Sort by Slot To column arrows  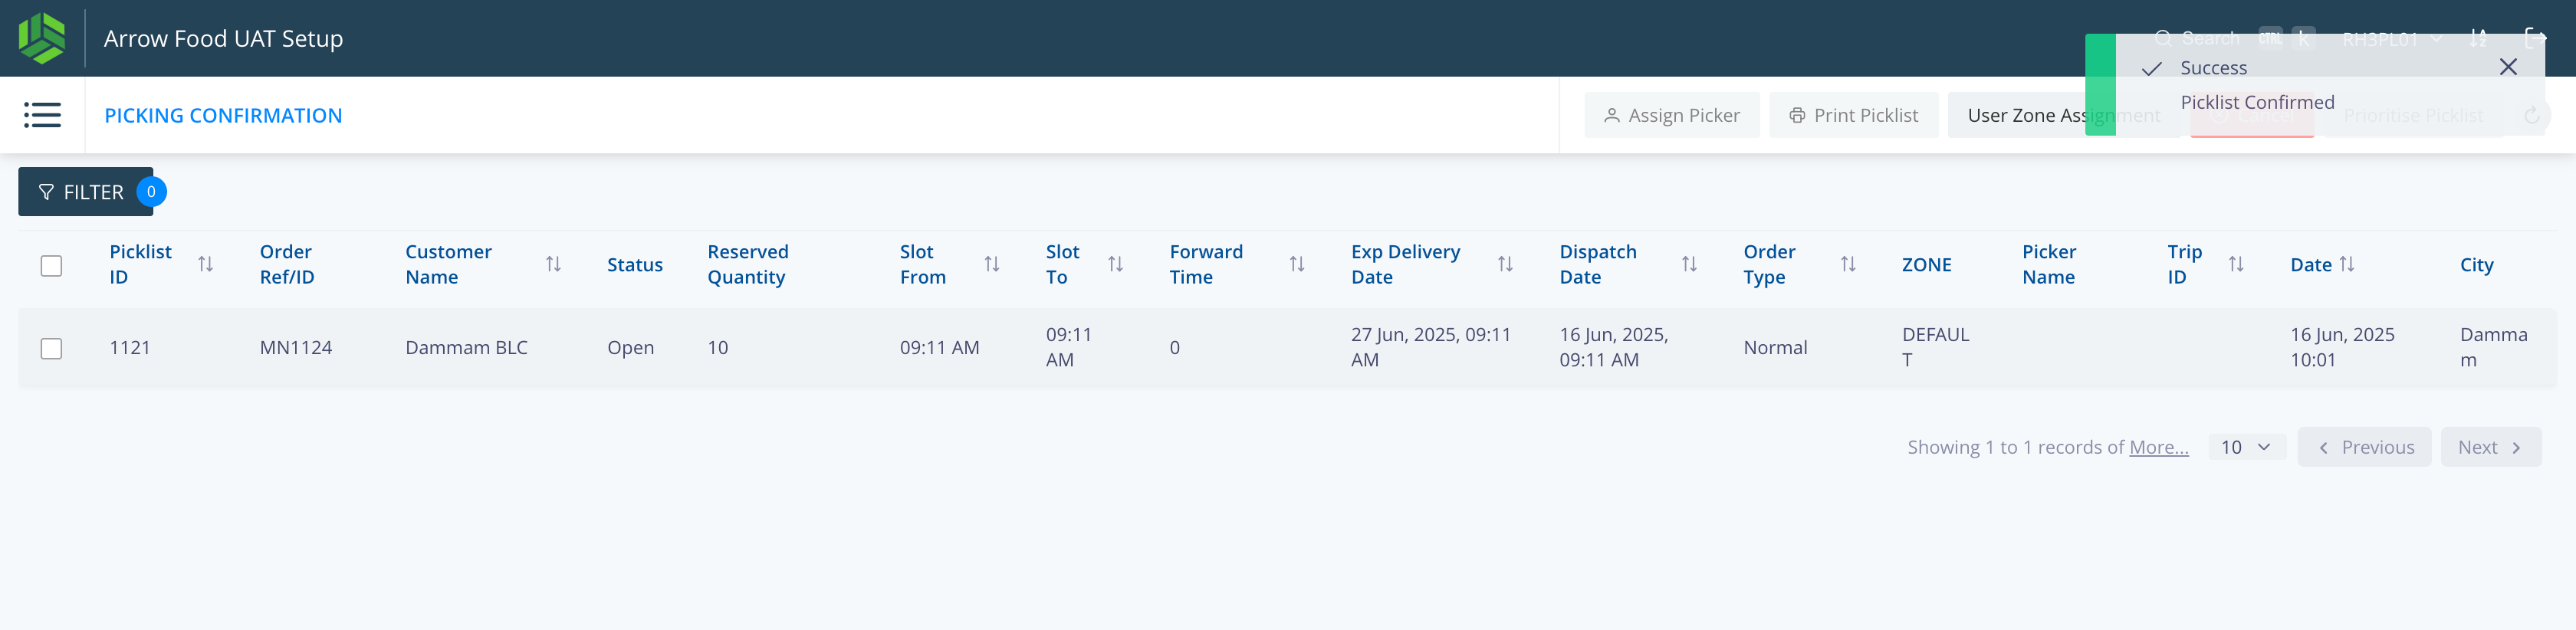click(1115, 264)
